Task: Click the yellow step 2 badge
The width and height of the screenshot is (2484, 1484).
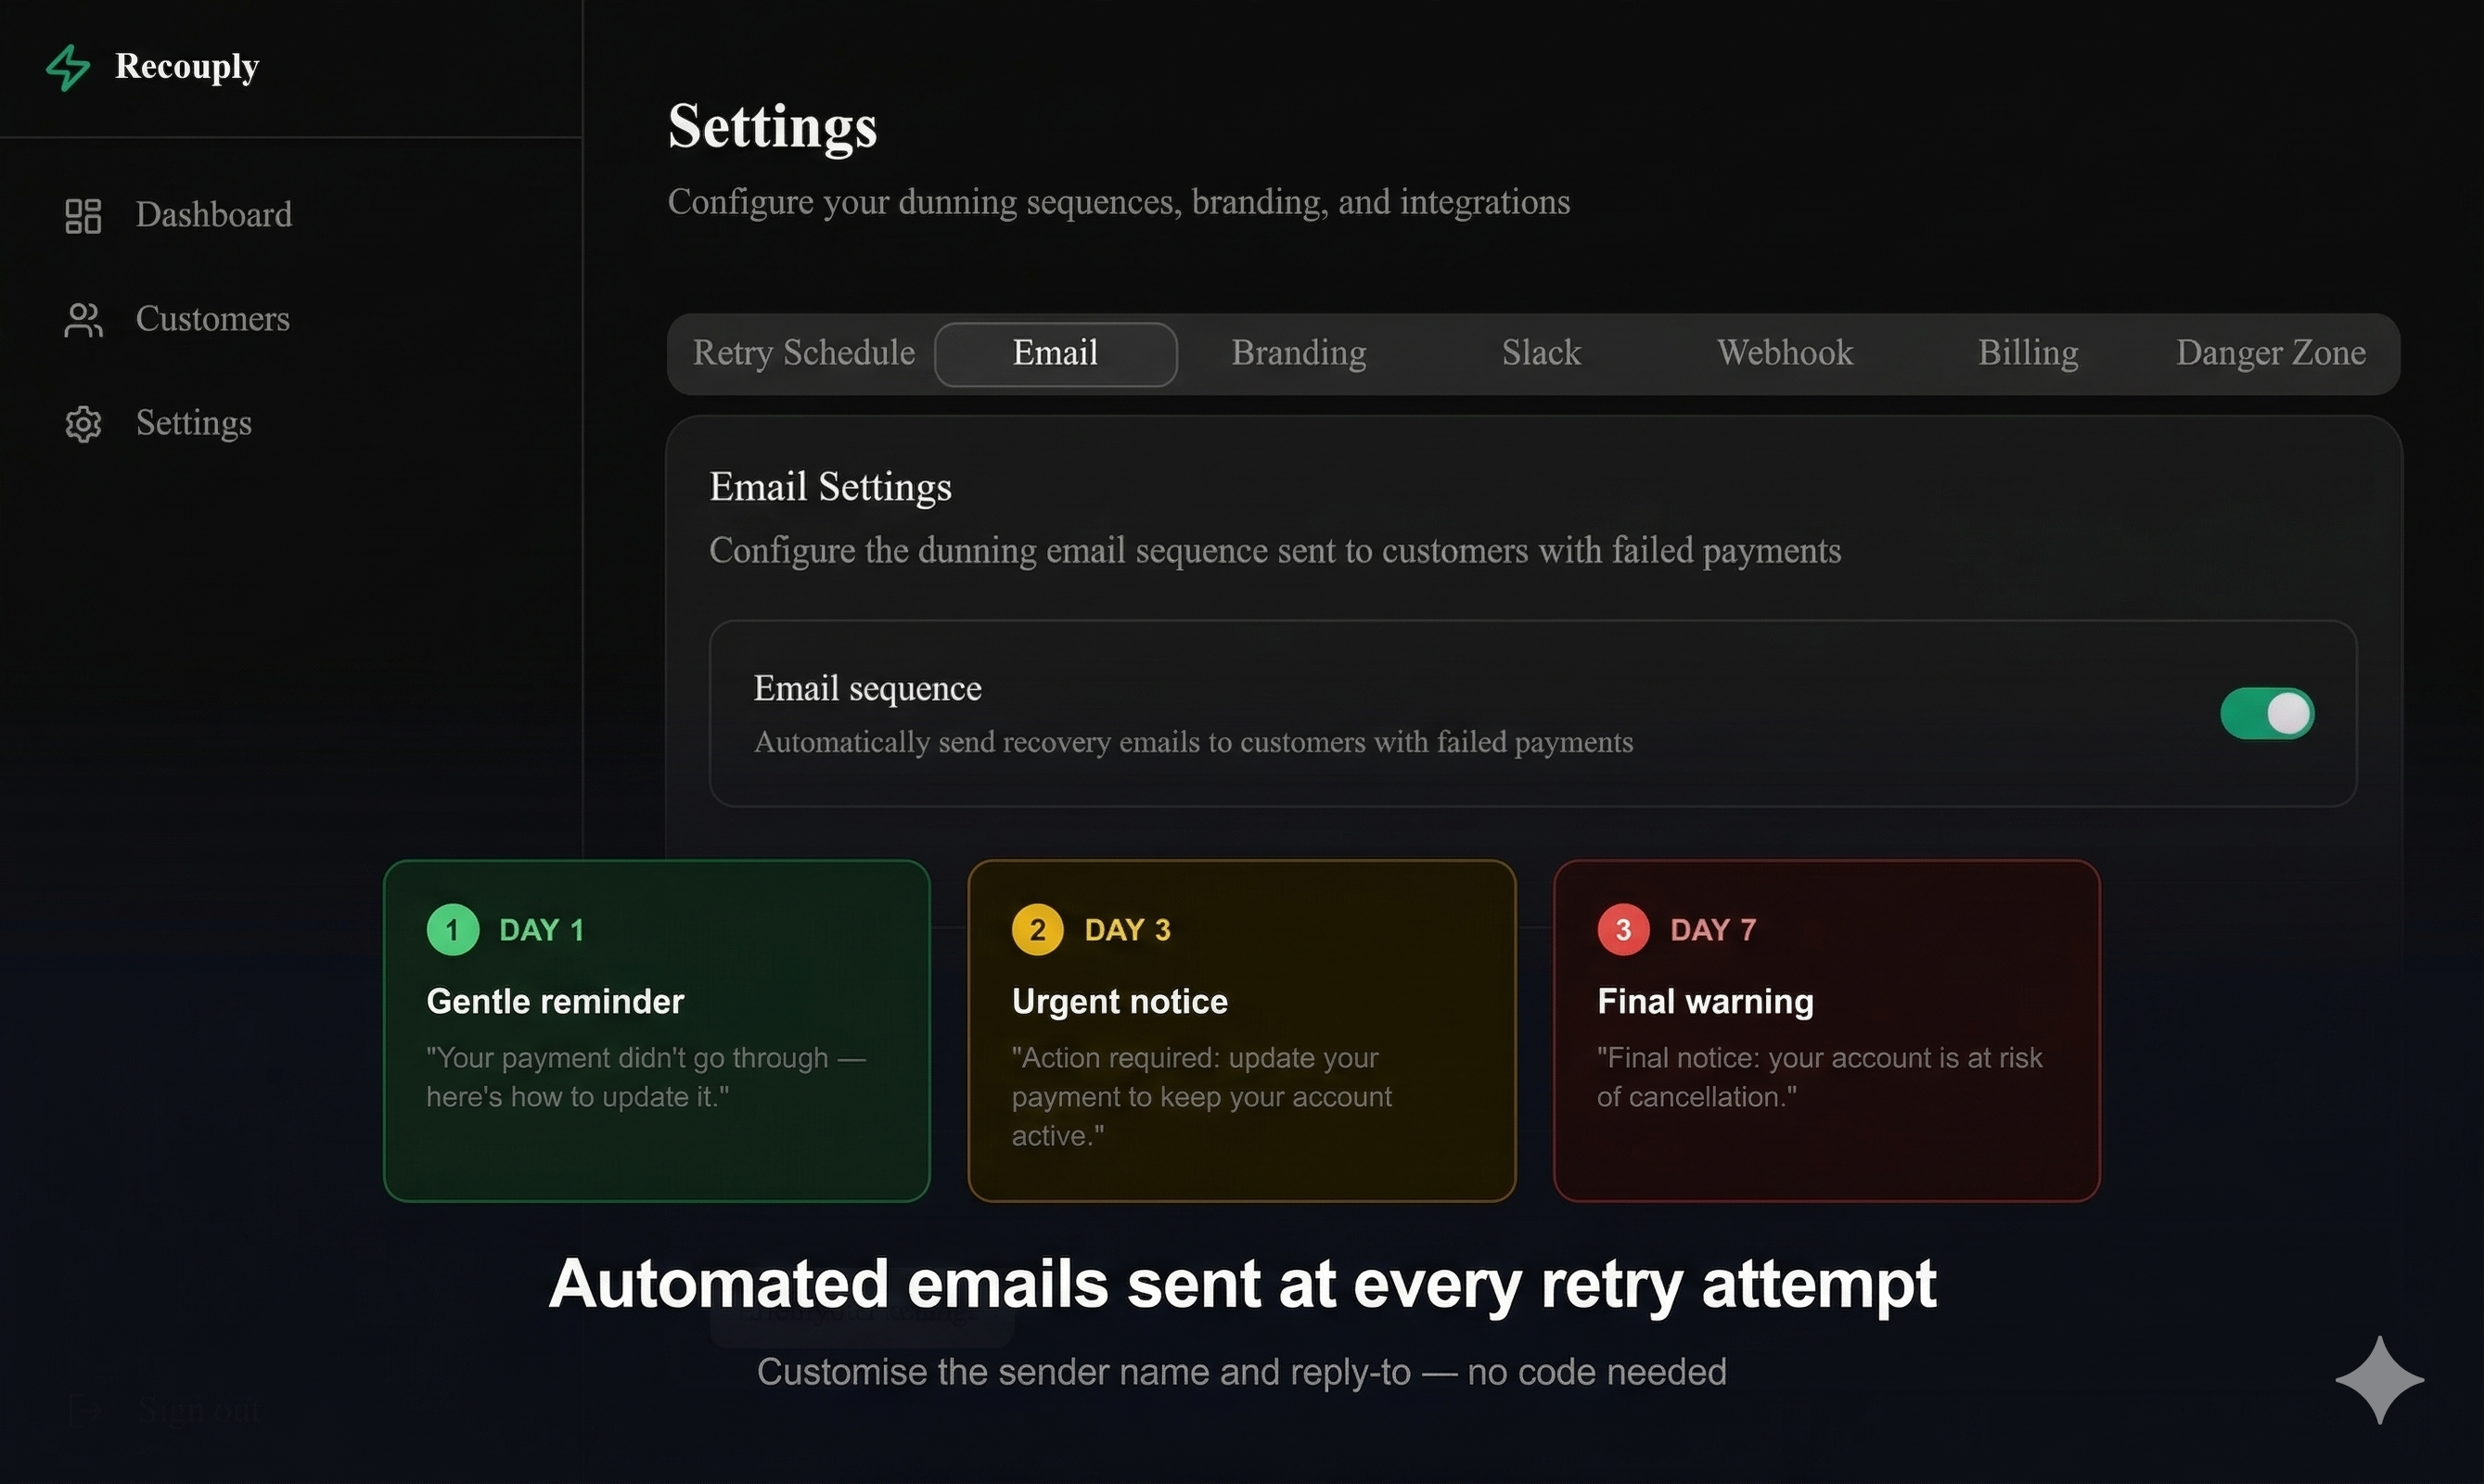Action: click(1038, 930)
